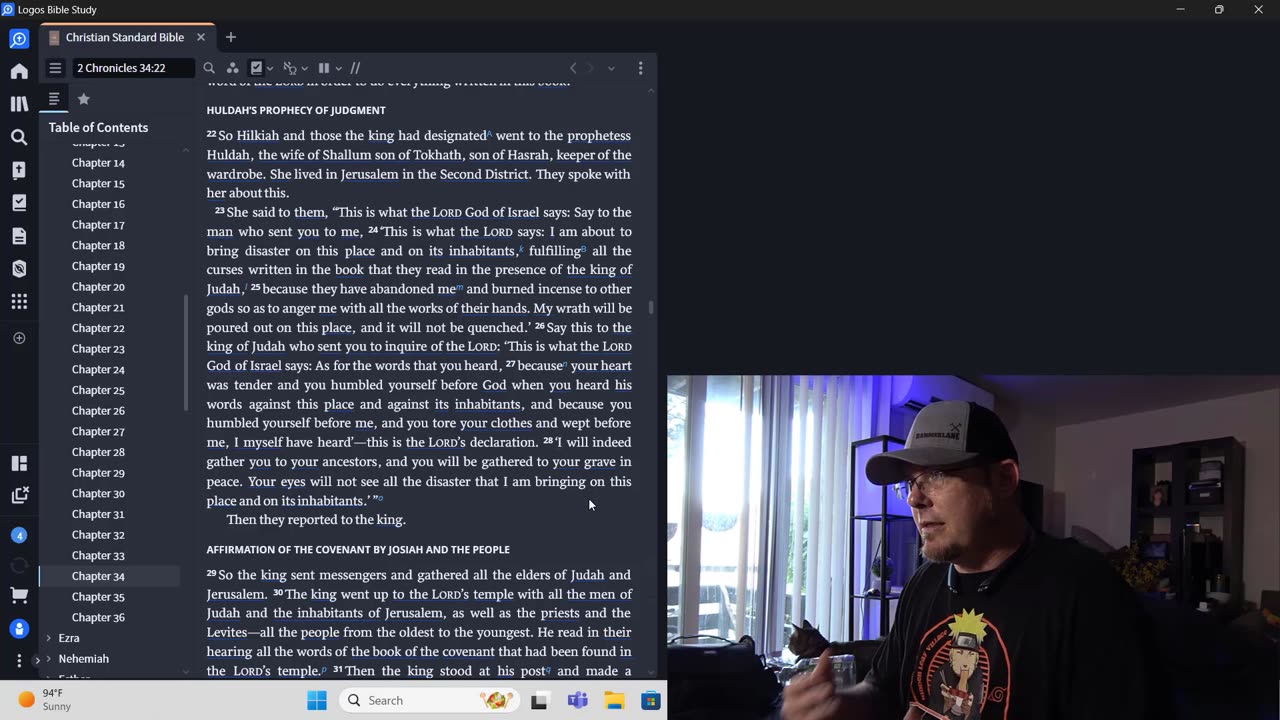Open the Search icon in the left sidebar

point(19,137)
